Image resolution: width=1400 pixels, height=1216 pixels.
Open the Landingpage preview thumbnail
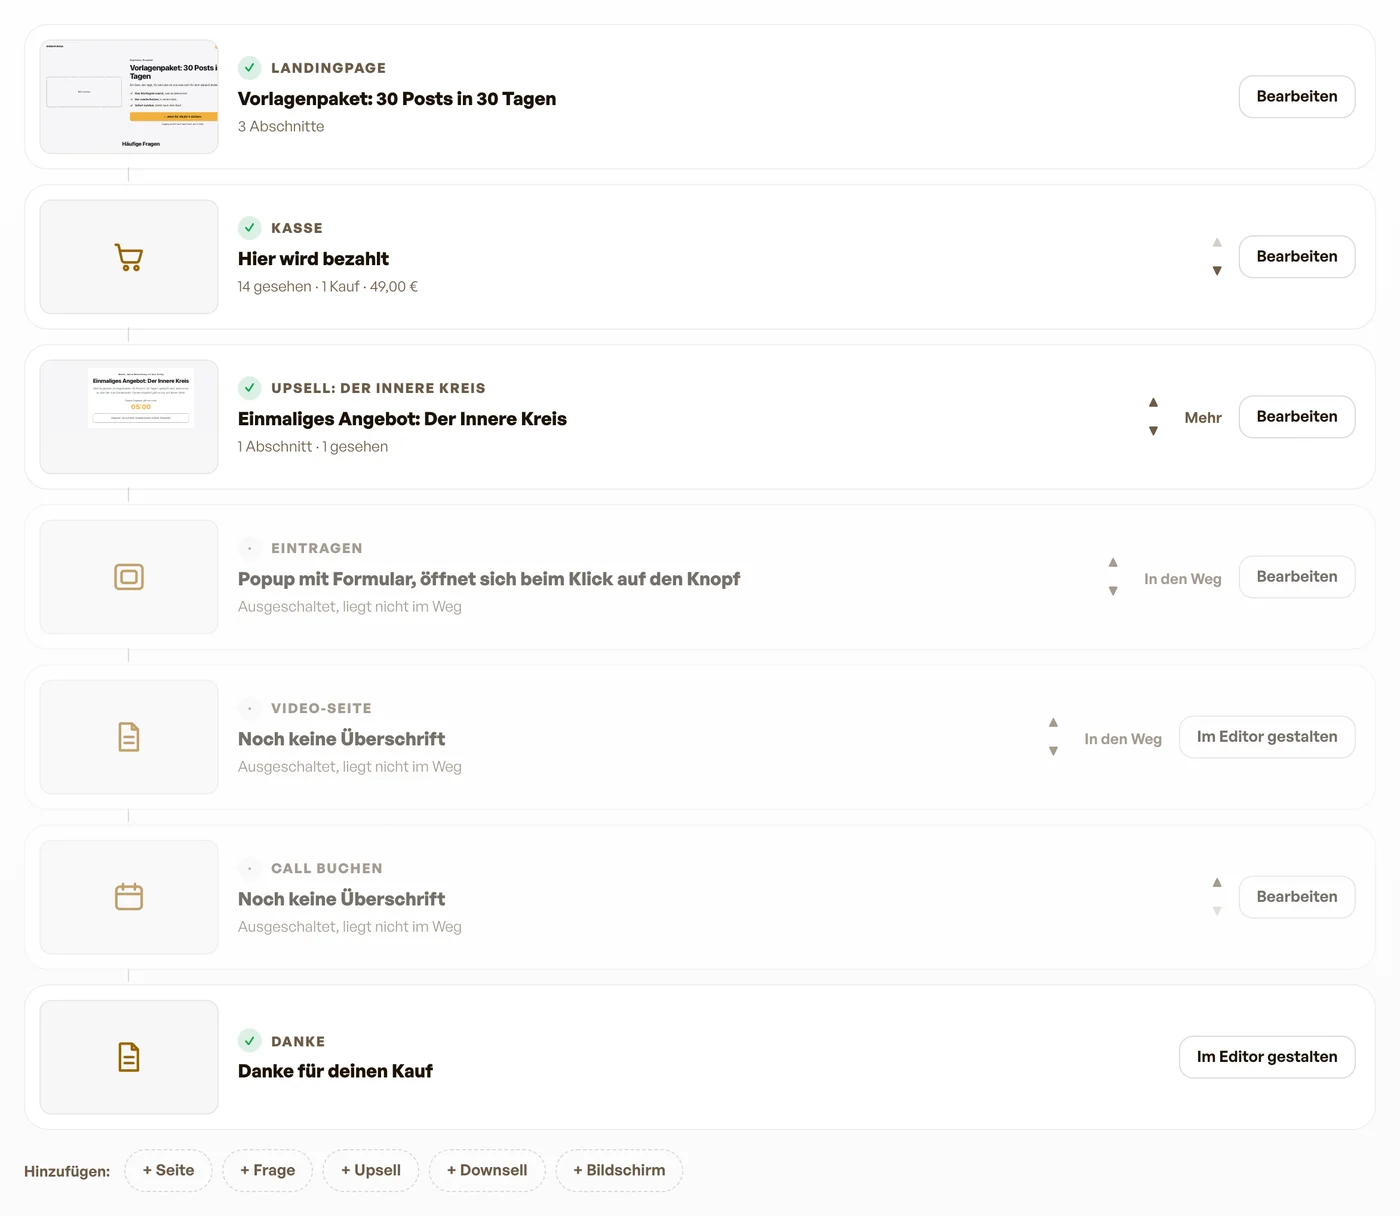(129, 97)
